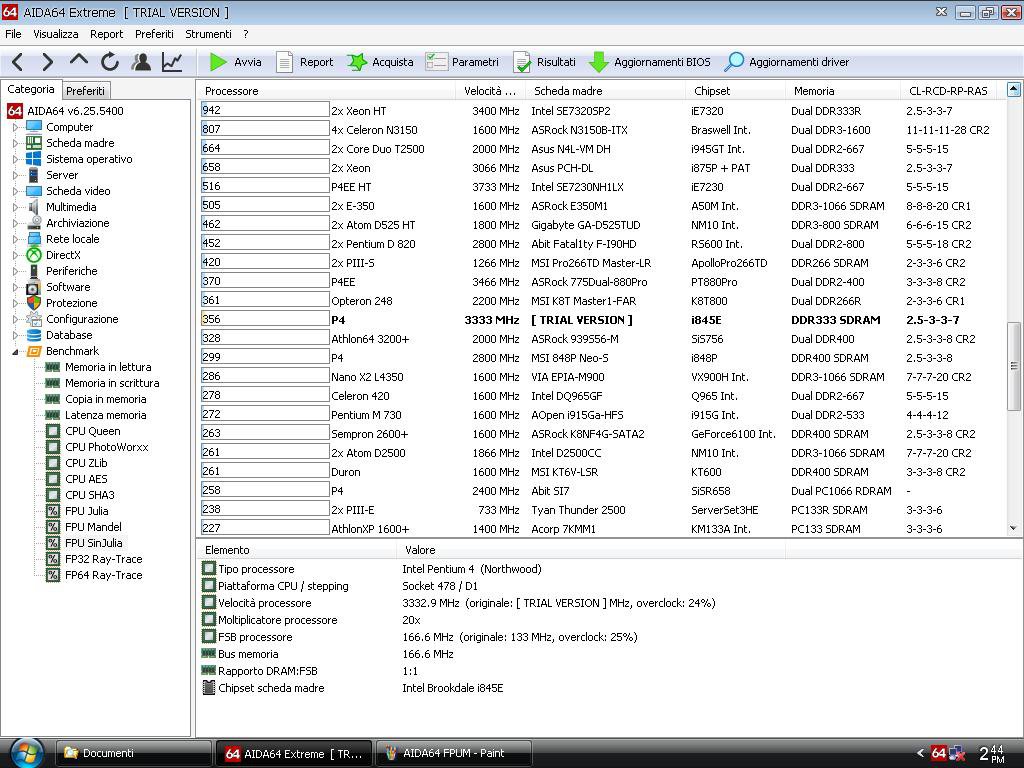Viewport: 1024px width, 768px height.
Task: Start benchmark with Avvia button
Action: pyautogui.click(x=236, y=62)
